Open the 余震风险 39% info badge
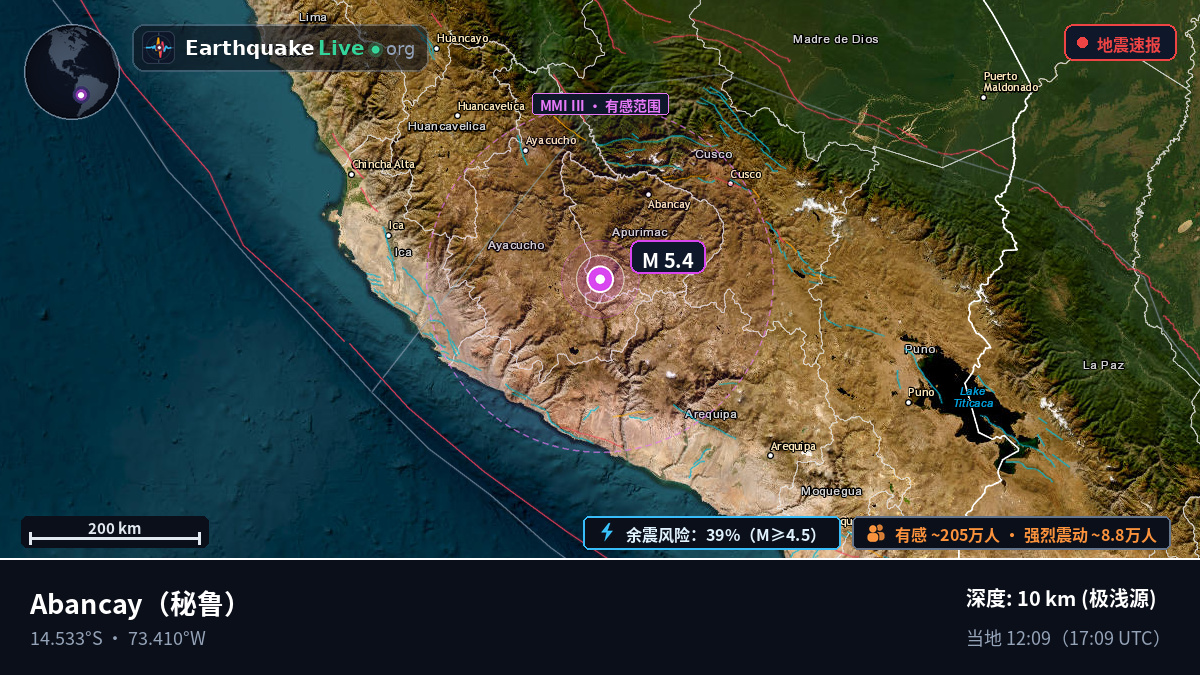1200x675 pixels. point(712,533)
